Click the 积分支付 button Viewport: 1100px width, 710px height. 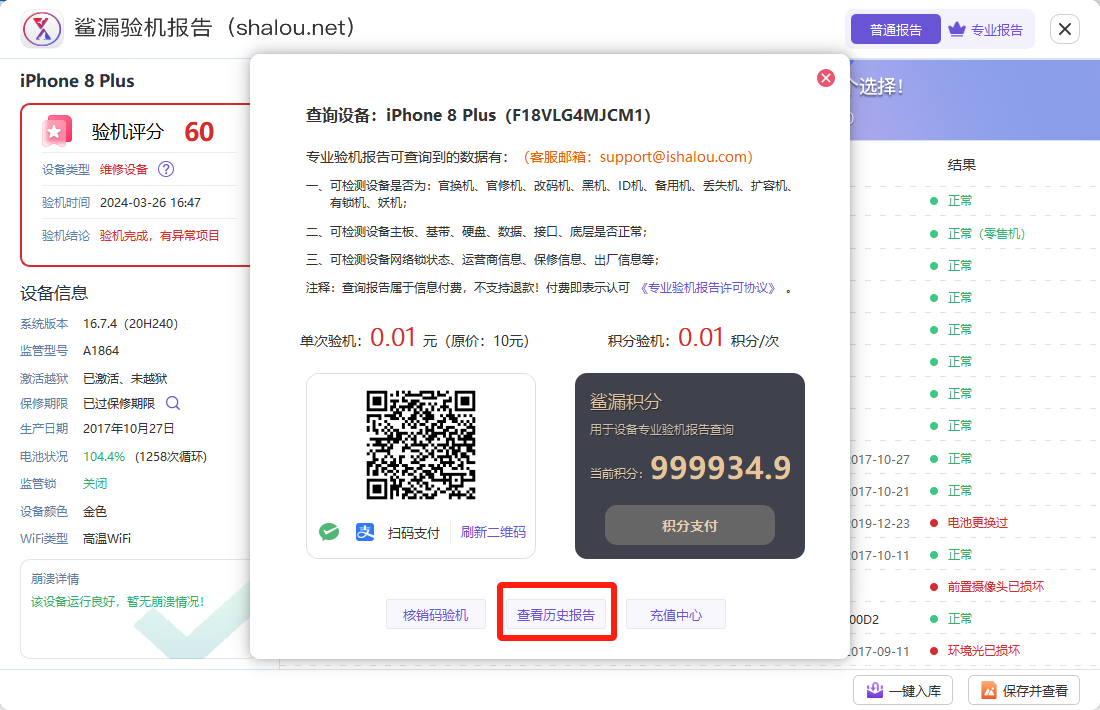click(x=690, y=525)
